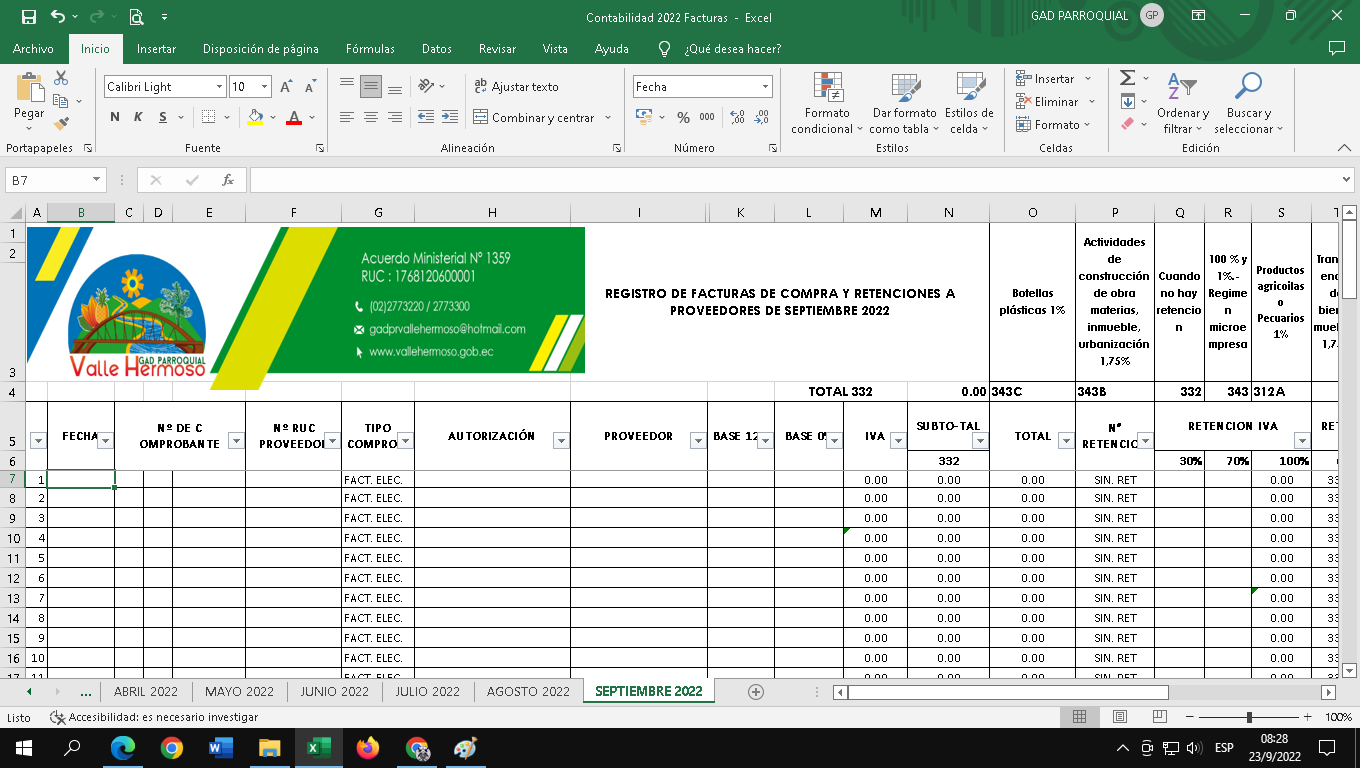
Task: Click the zoom slider in status bar
Action: tap(1249, 717)
